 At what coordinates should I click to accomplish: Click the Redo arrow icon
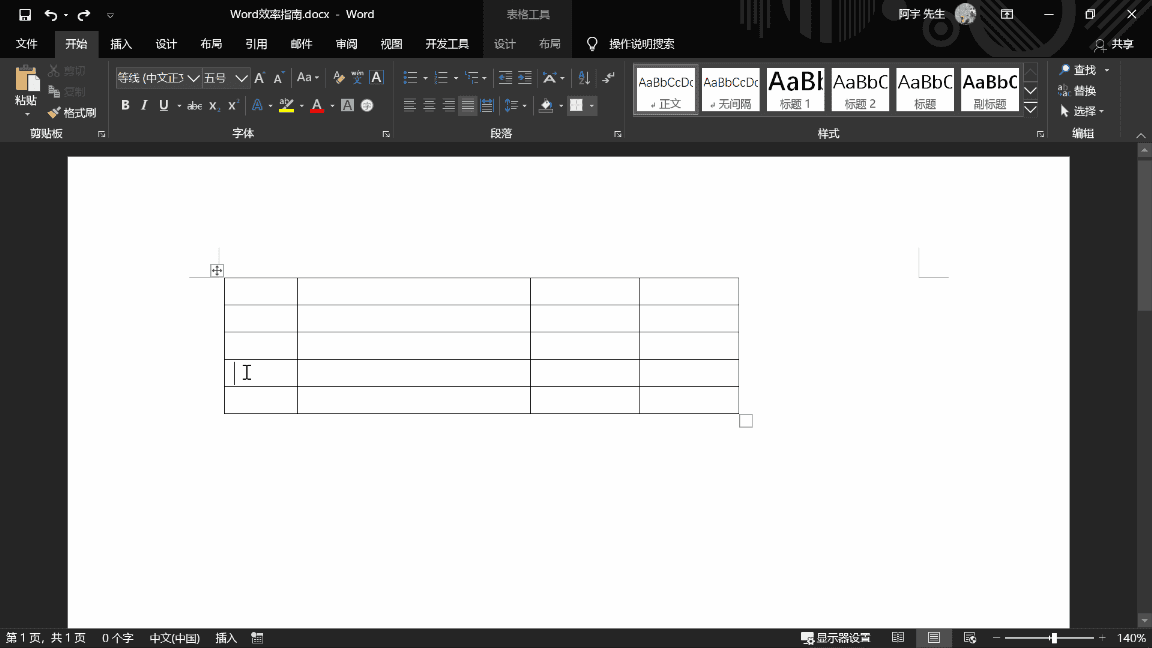(x=84, y=15)
